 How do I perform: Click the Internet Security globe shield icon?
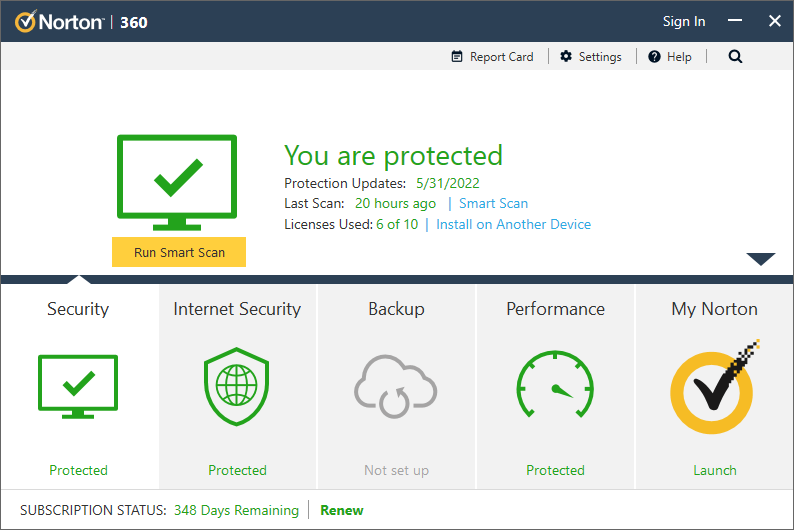[x=237, y=387]
